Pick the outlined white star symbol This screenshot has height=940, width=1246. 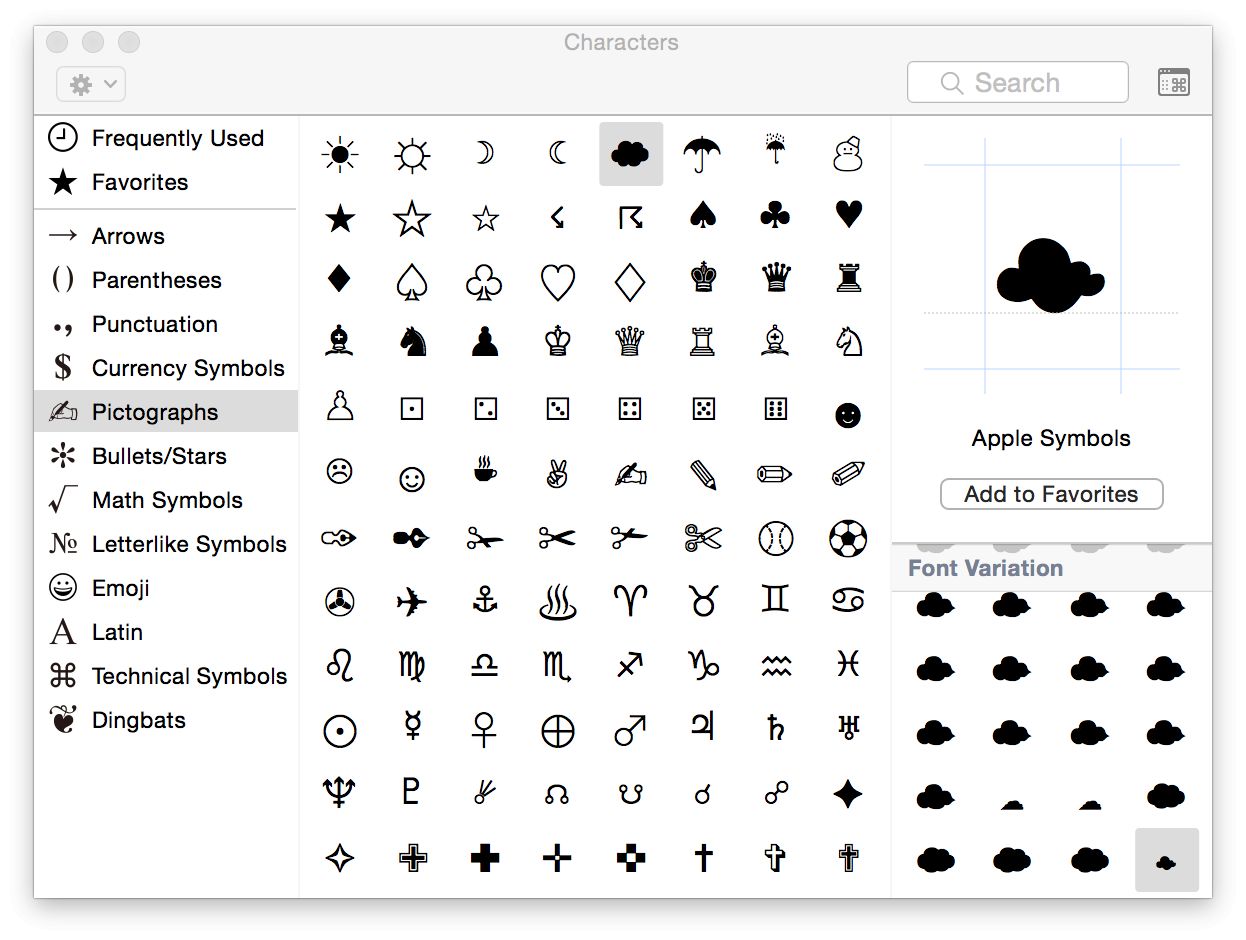coord(412,217)
